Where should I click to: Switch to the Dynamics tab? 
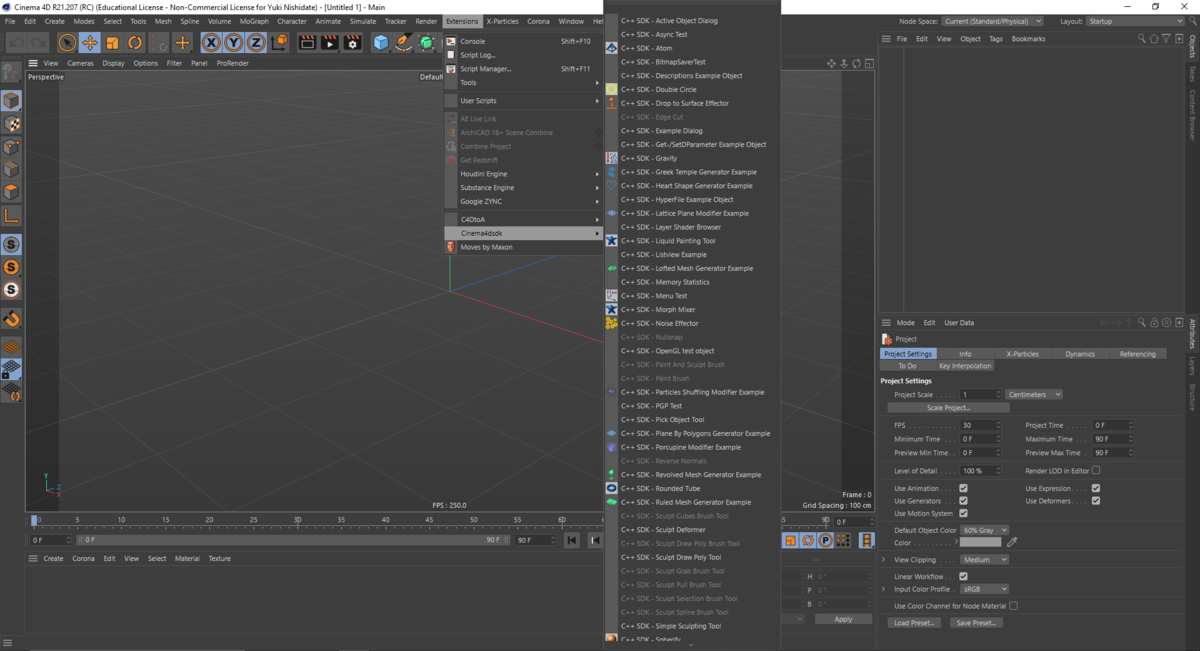tap(1080, 354)
